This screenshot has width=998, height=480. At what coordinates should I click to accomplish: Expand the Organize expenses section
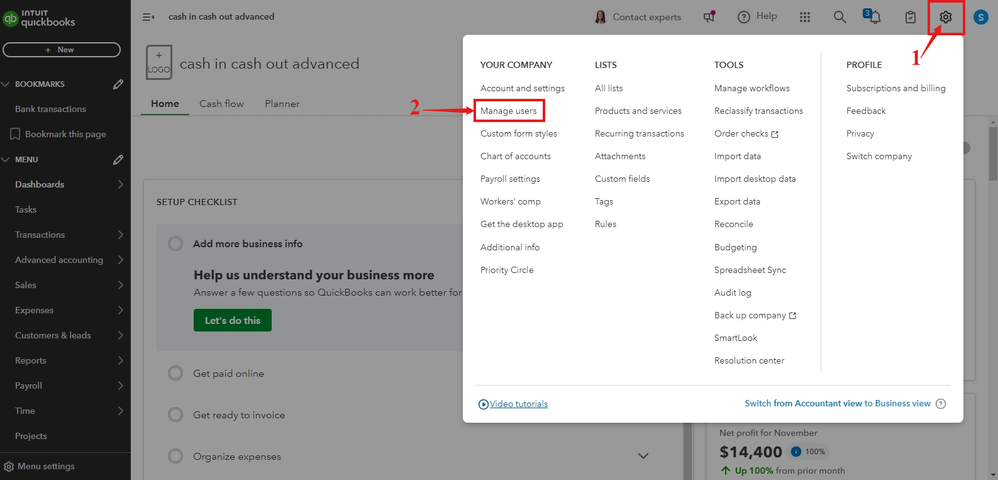[643, 457]
